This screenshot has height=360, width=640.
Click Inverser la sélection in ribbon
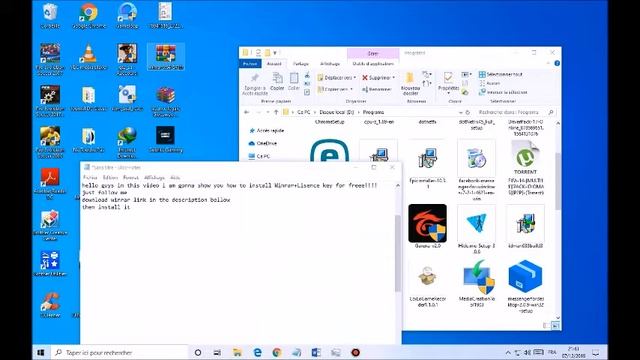point(503,92)
